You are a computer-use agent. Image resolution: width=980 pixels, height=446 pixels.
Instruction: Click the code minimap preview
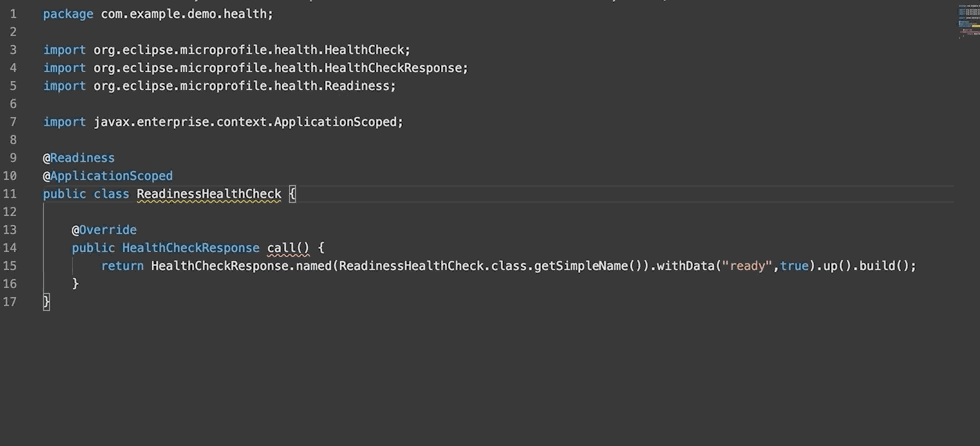coord(965,22)
